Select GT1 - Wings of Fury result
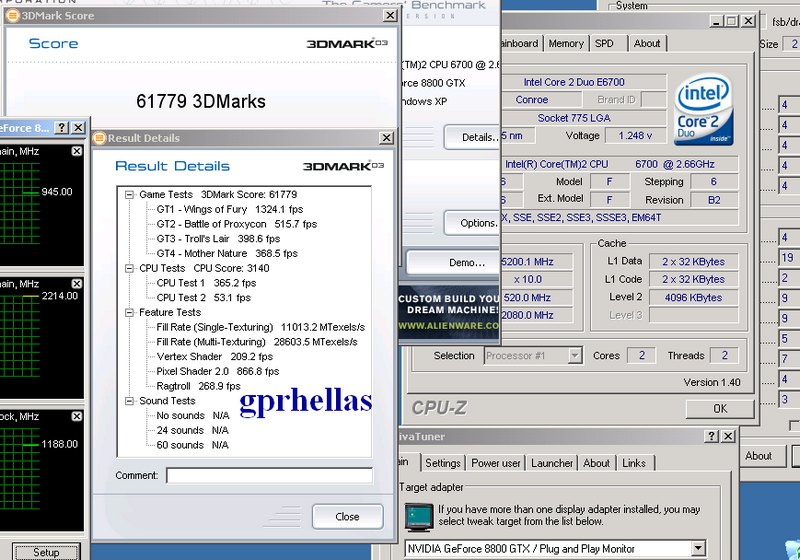800x560 pixels. click(x=230, y=209)
